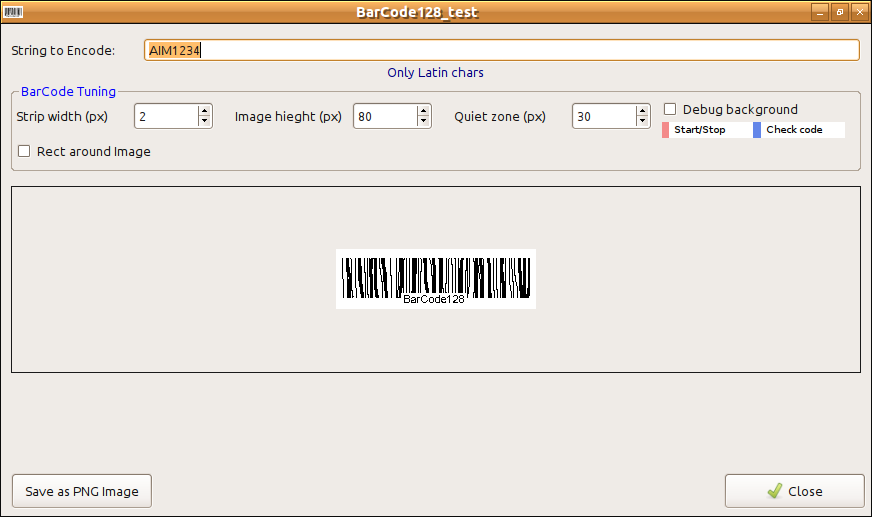Minimize the BarCode128_test window

[x=819, y=12]
